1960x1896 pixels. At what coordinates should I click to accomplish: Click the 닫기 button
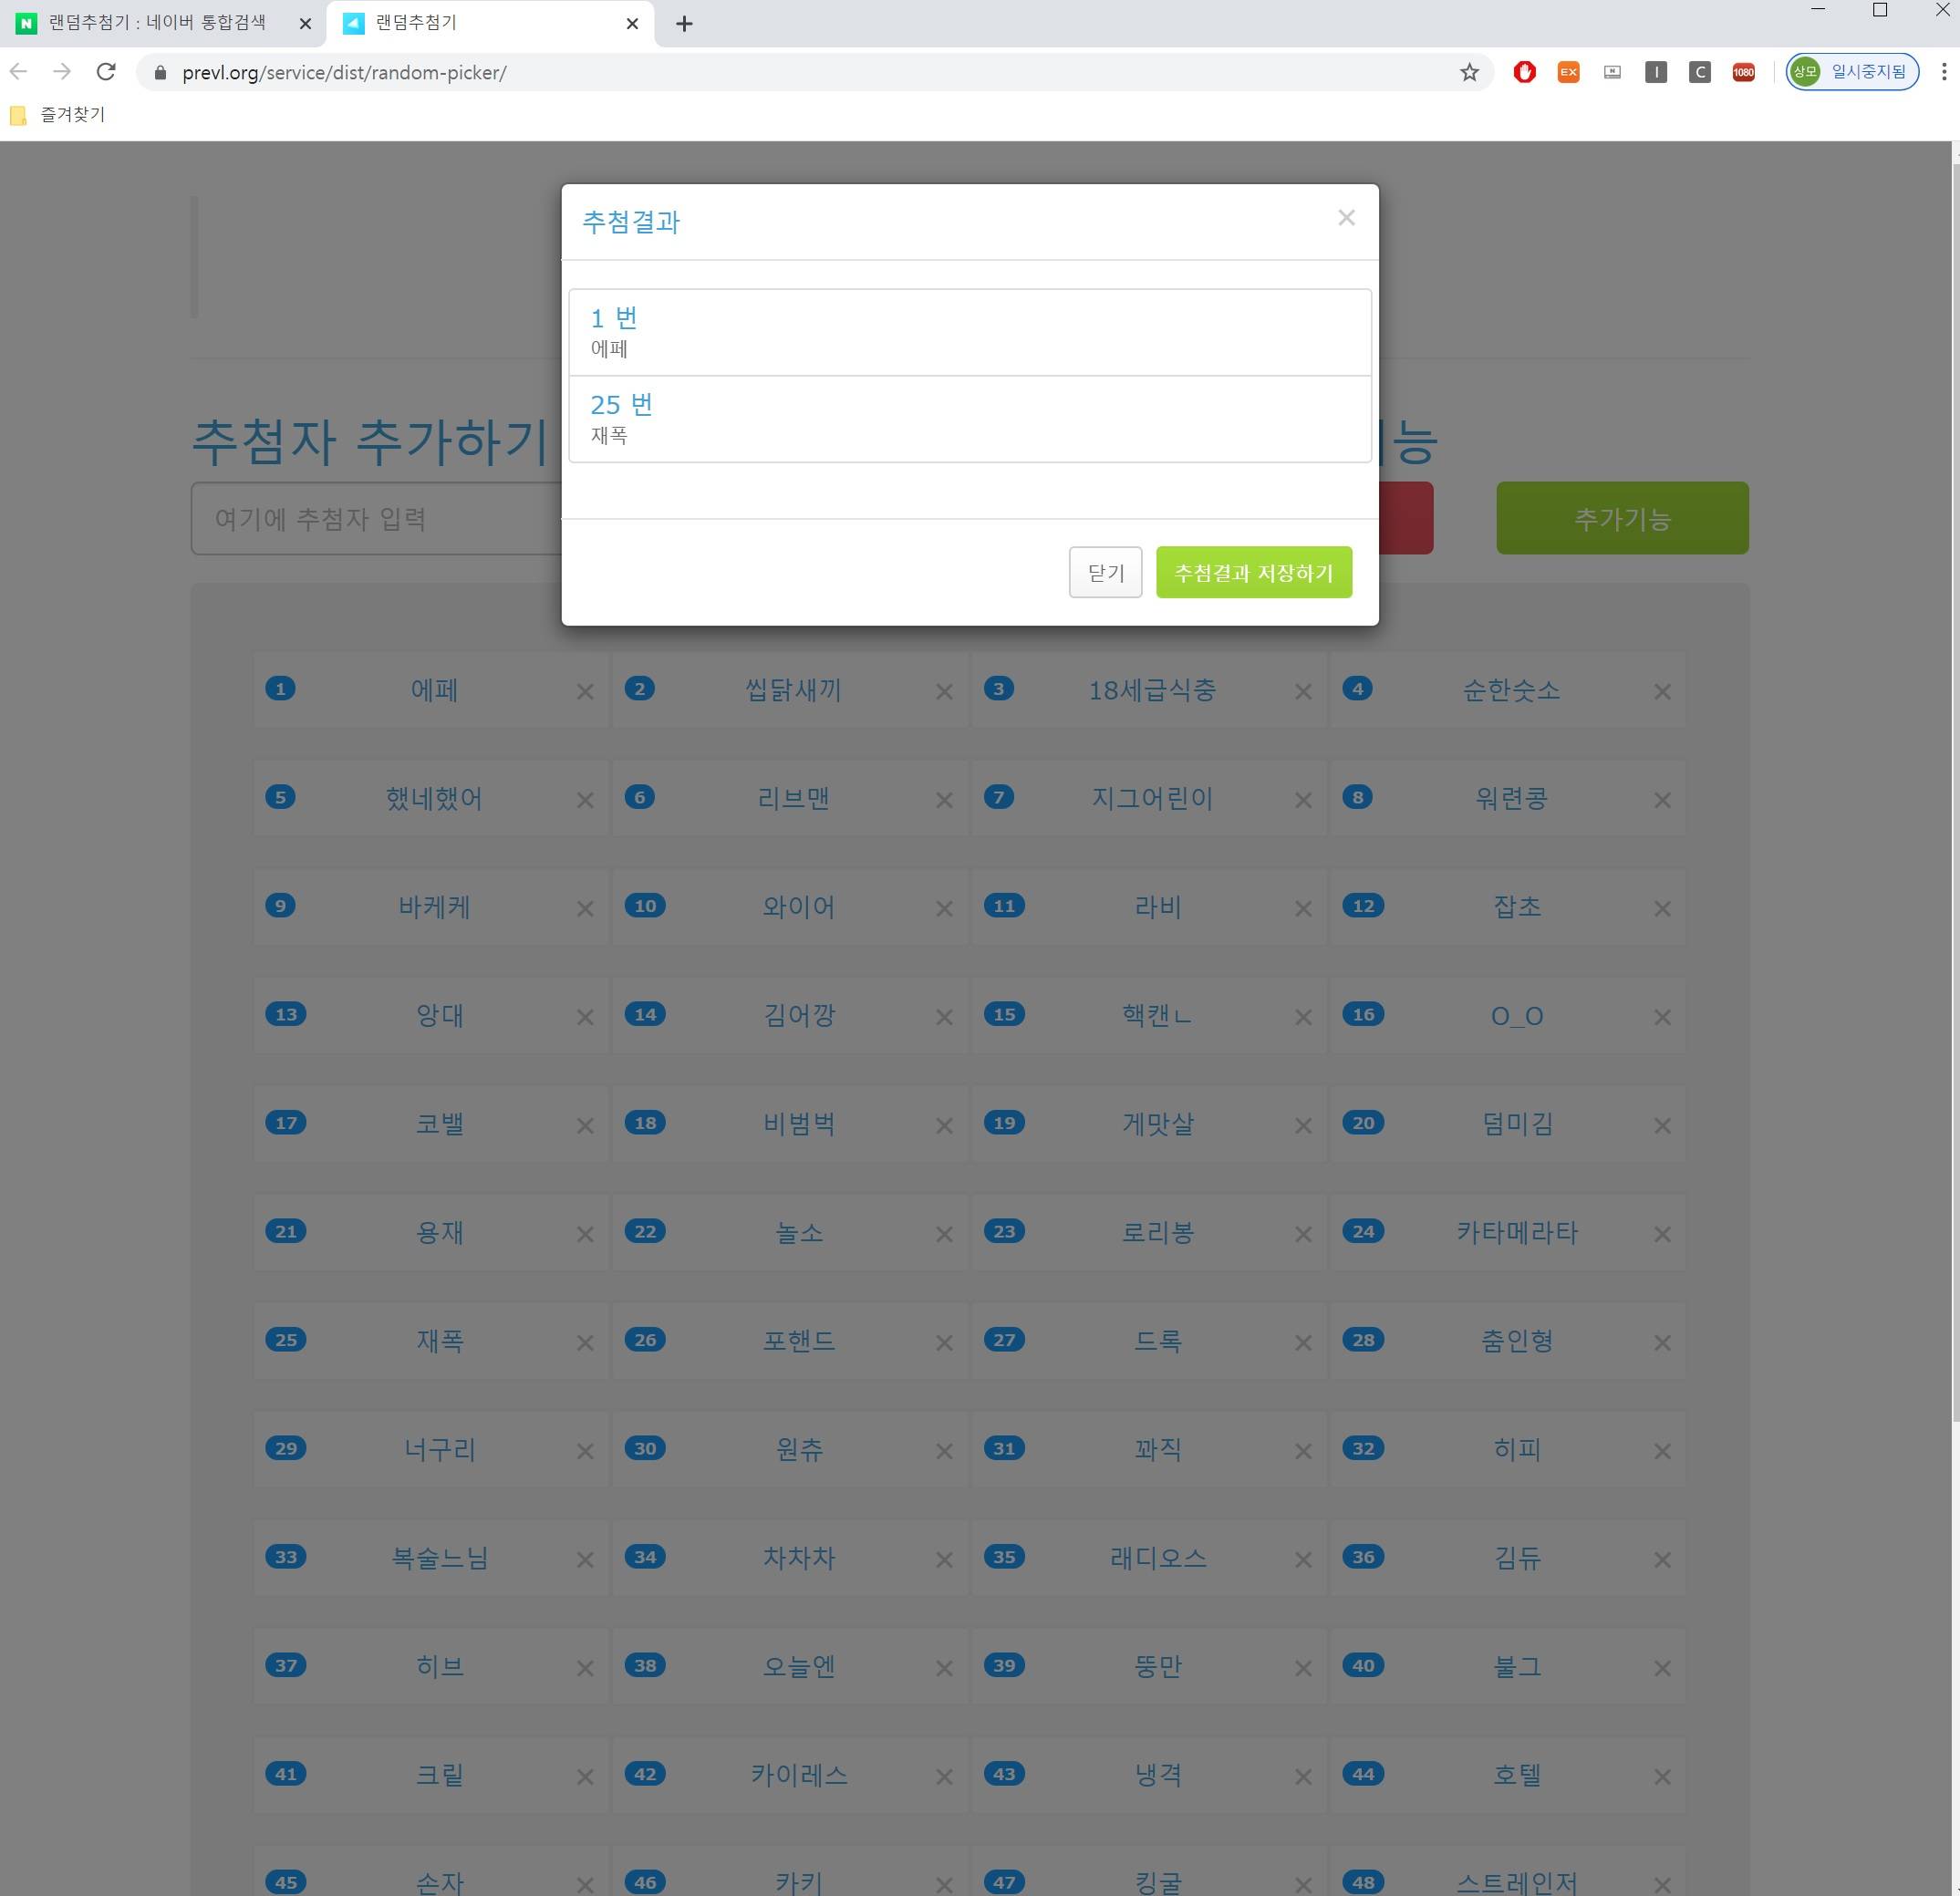tap(1105, 572)
